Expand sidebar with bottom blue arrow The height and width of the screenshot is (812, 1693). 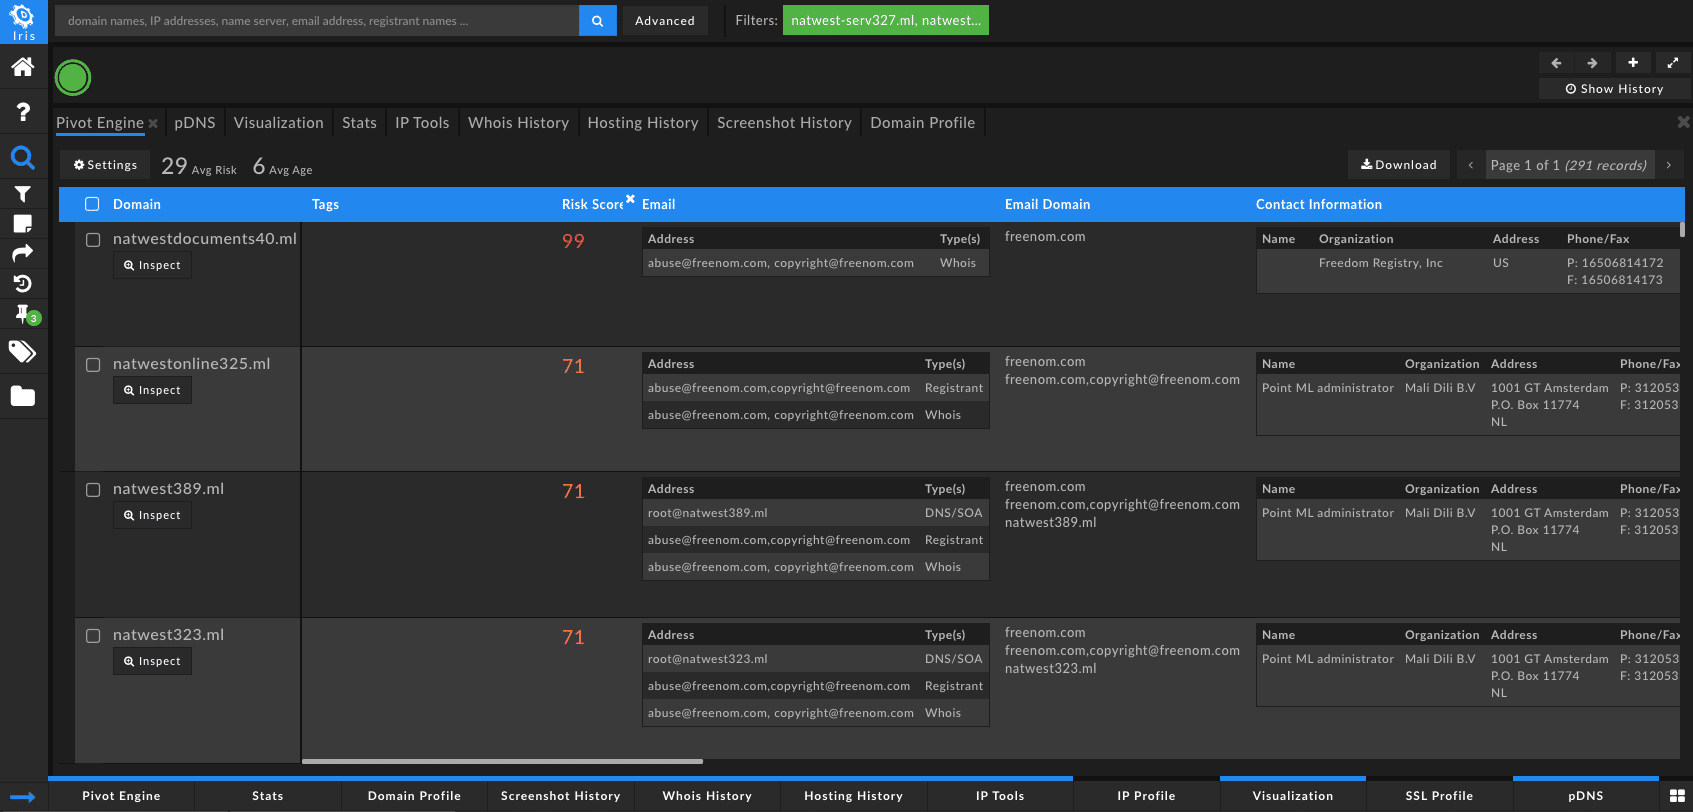pos(23,797)
